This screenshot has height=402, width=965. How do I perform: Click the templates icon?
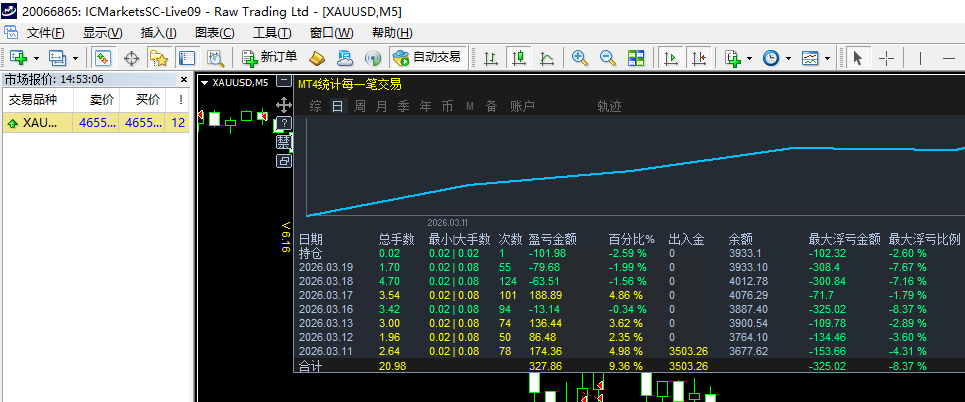(x=809, y=58)
